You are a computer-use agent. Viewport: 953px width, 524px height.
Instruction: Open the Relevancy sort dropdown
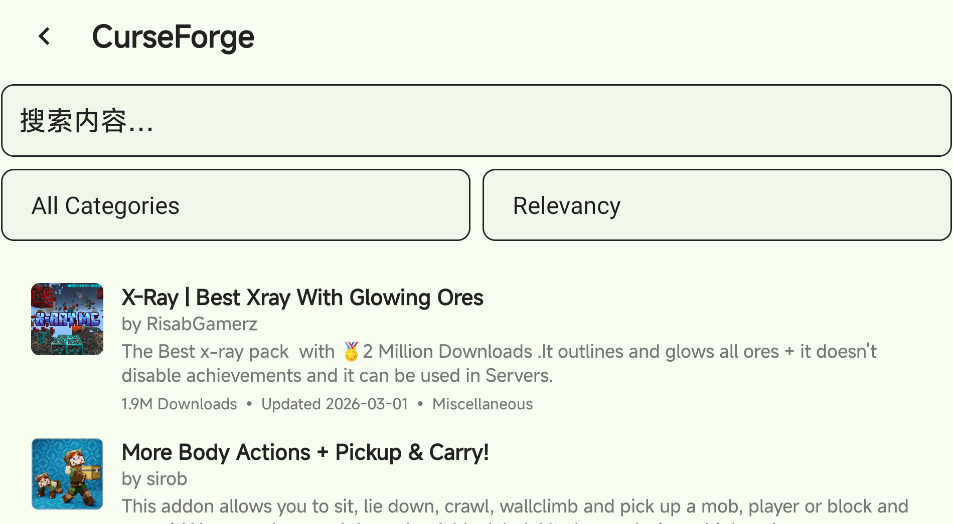pyautogui.click(x=717, y=205)
